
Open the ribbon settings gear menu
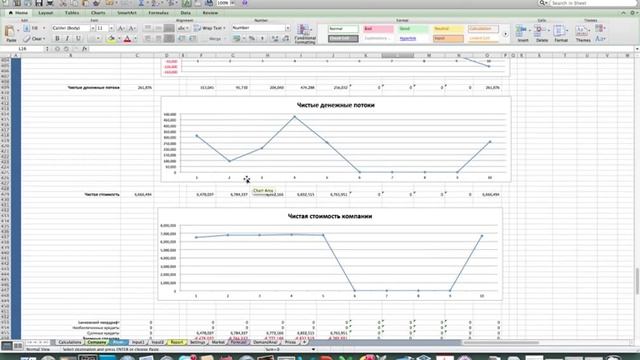pos(633,13)
